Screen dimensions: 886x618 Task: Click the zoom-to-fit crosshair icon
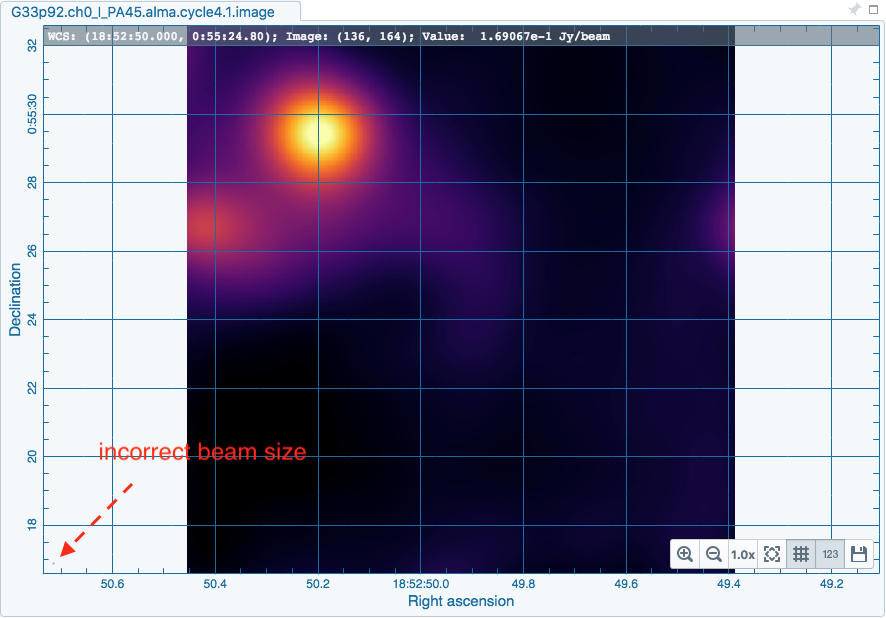click(771, 554)
